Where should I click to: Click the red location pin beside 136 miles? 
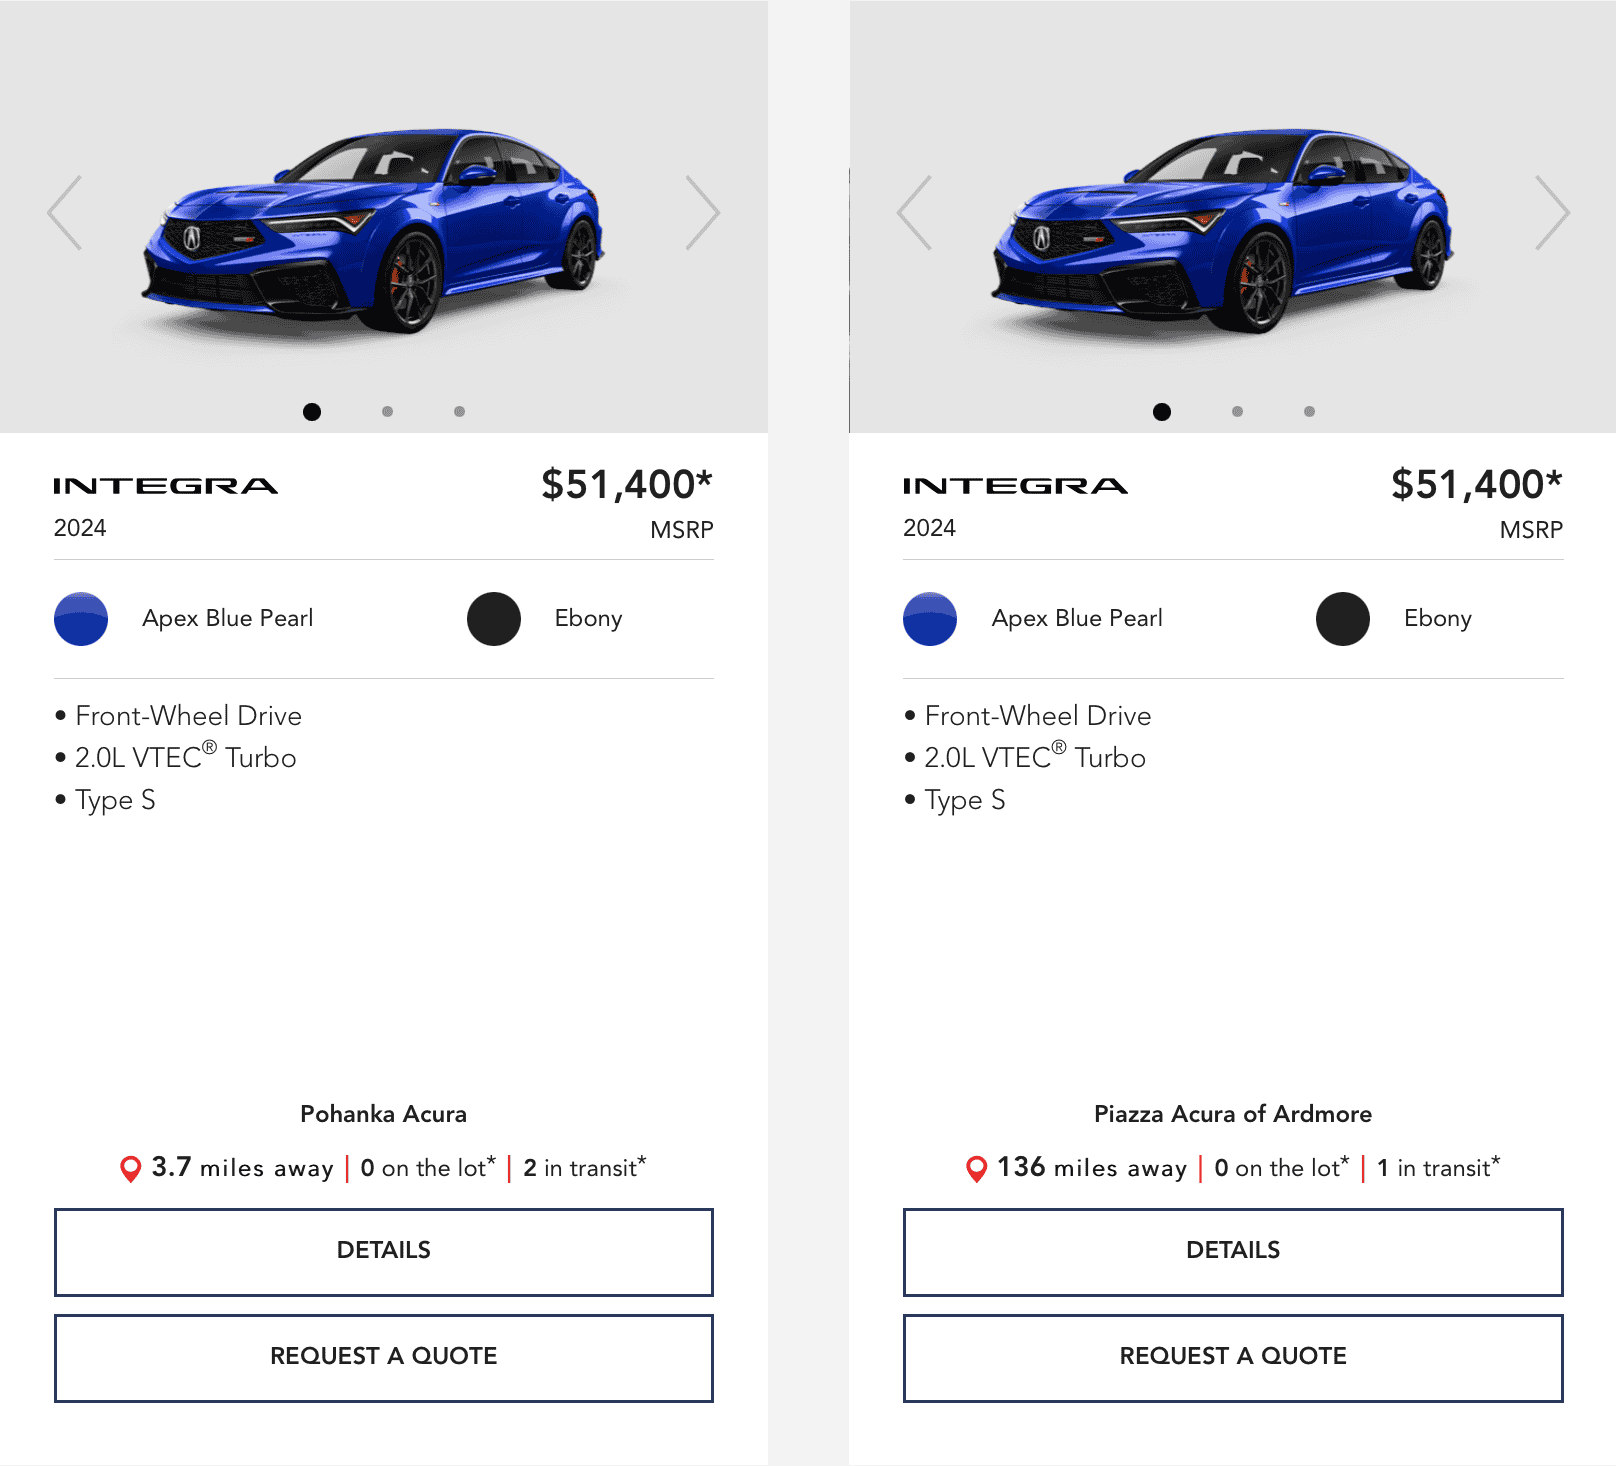click(976, 1168)
